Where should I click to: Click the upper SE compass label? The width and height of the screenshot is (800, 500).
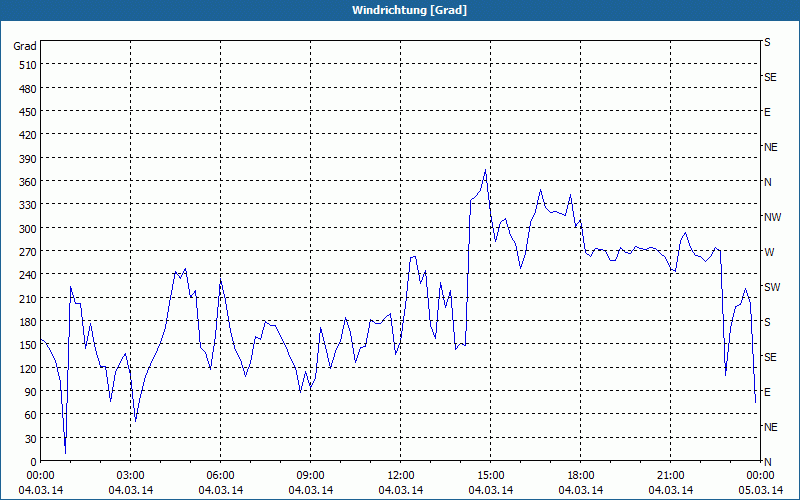[x=770, y=77]
